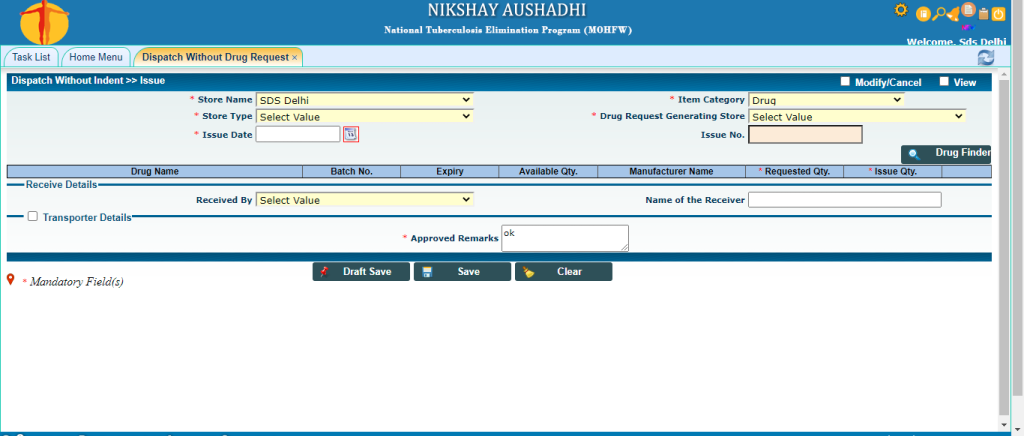Click into the Approved Remarks text area
1024x436 pixels.
pyautogui.click(x=565, y=238)
